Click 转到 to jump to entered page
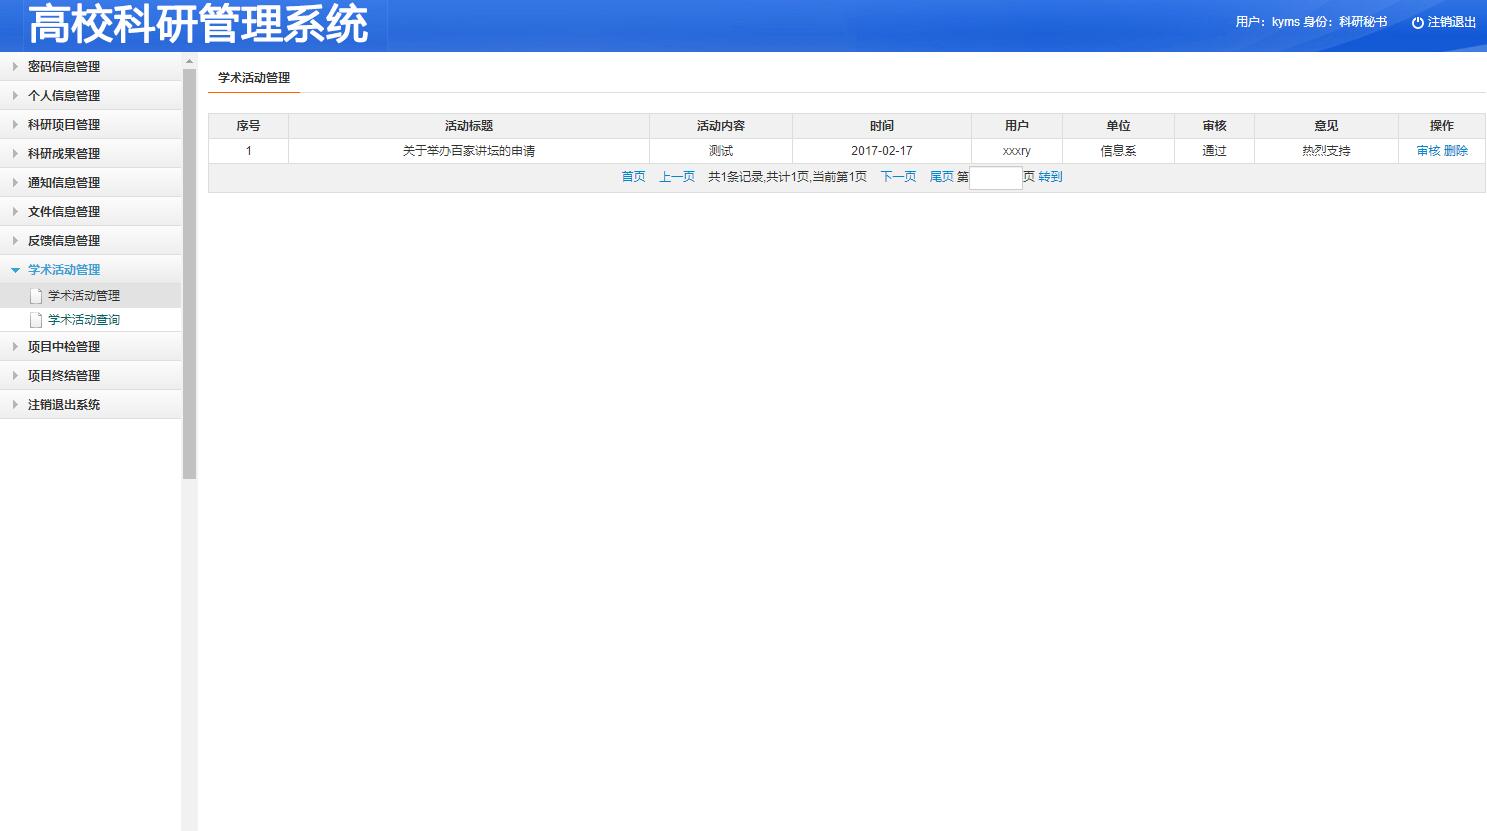Viewport: 1487px width, 831px height. (1051, 176)
